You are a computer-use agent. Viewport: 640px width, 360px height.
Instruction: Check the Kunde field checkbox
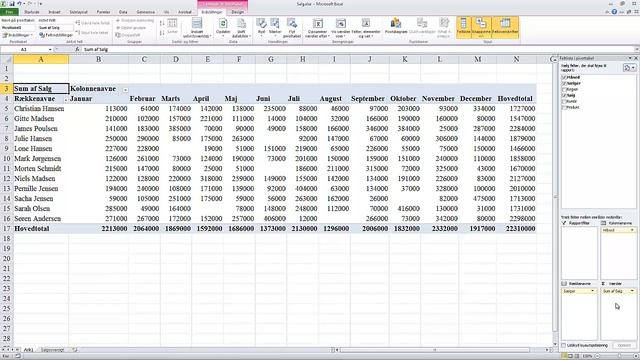[x=564, y=101]
